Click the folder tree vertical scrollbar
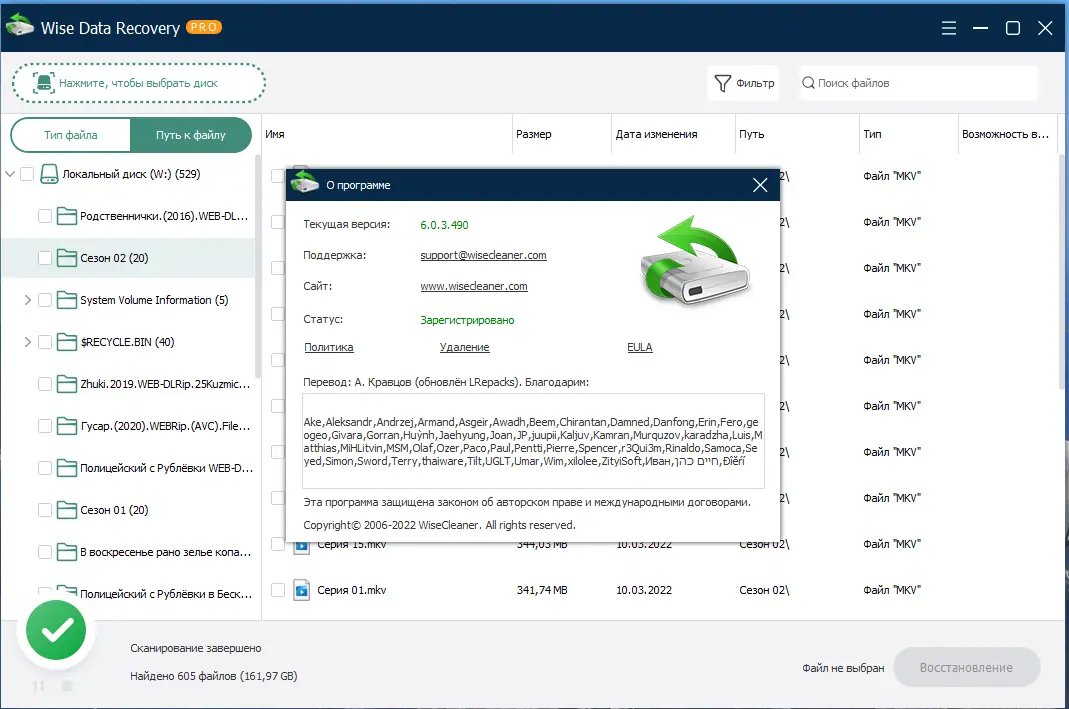1069x709 pixels. 258,266
